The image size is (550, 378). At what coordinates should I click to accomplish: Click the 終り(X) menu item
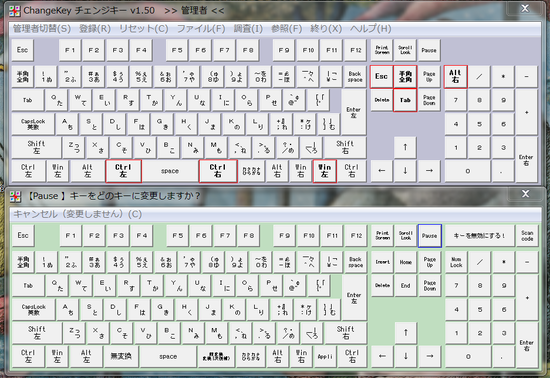[x=326, y=29]
